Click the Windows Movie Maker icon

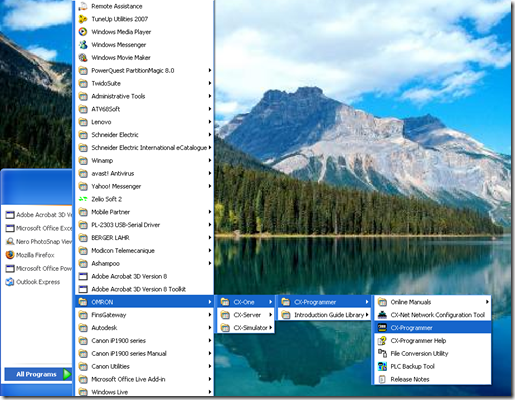click(x=83, y=57)
